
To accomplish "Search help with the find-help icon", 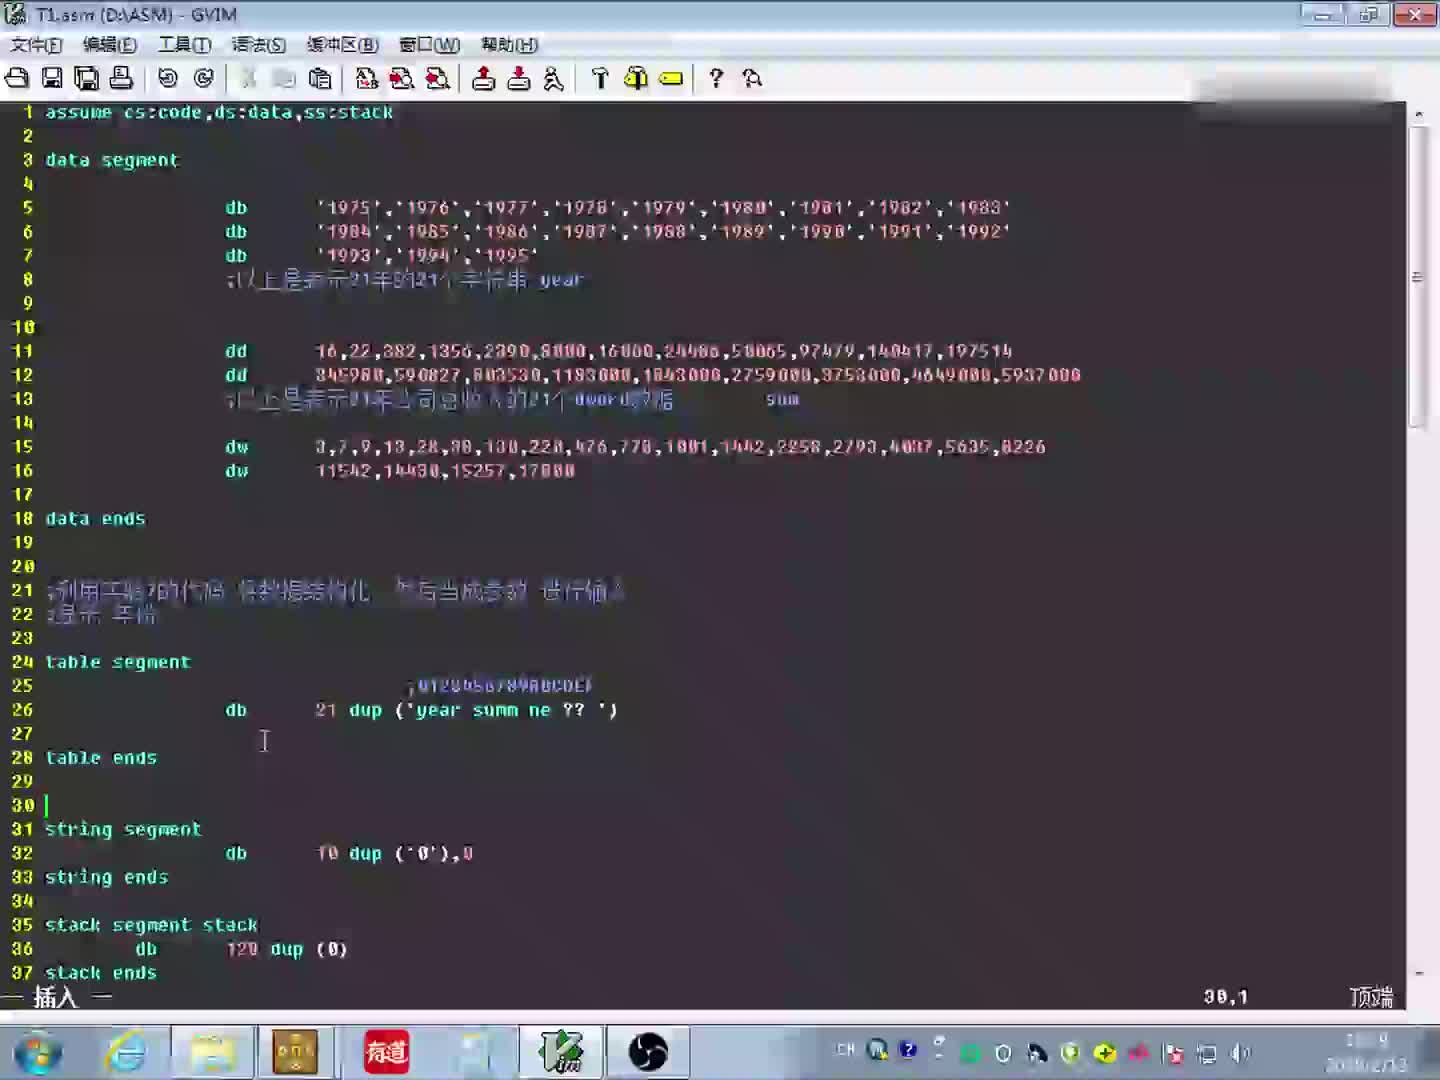I will pyautogui.click(x=752, y=78).
